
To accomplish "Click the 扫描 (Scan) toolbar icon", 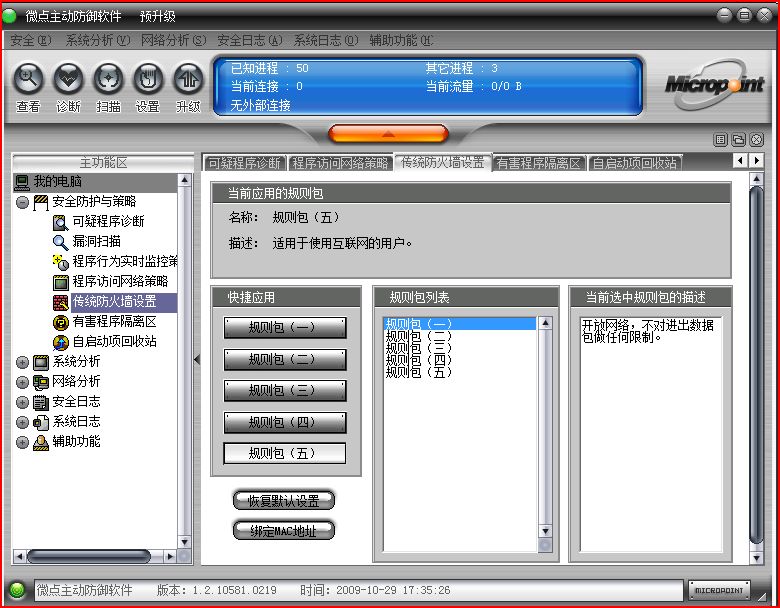I will tap(108, 78).
